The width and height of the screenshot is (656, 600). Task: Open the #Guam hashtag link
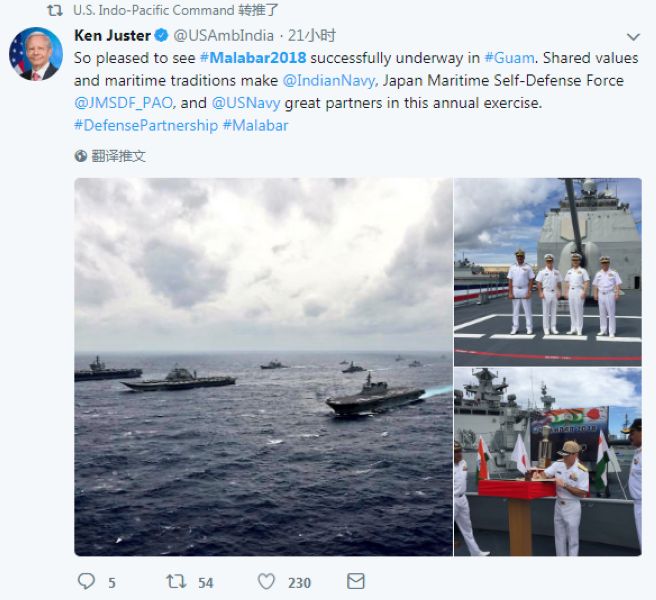click(509, 58)
